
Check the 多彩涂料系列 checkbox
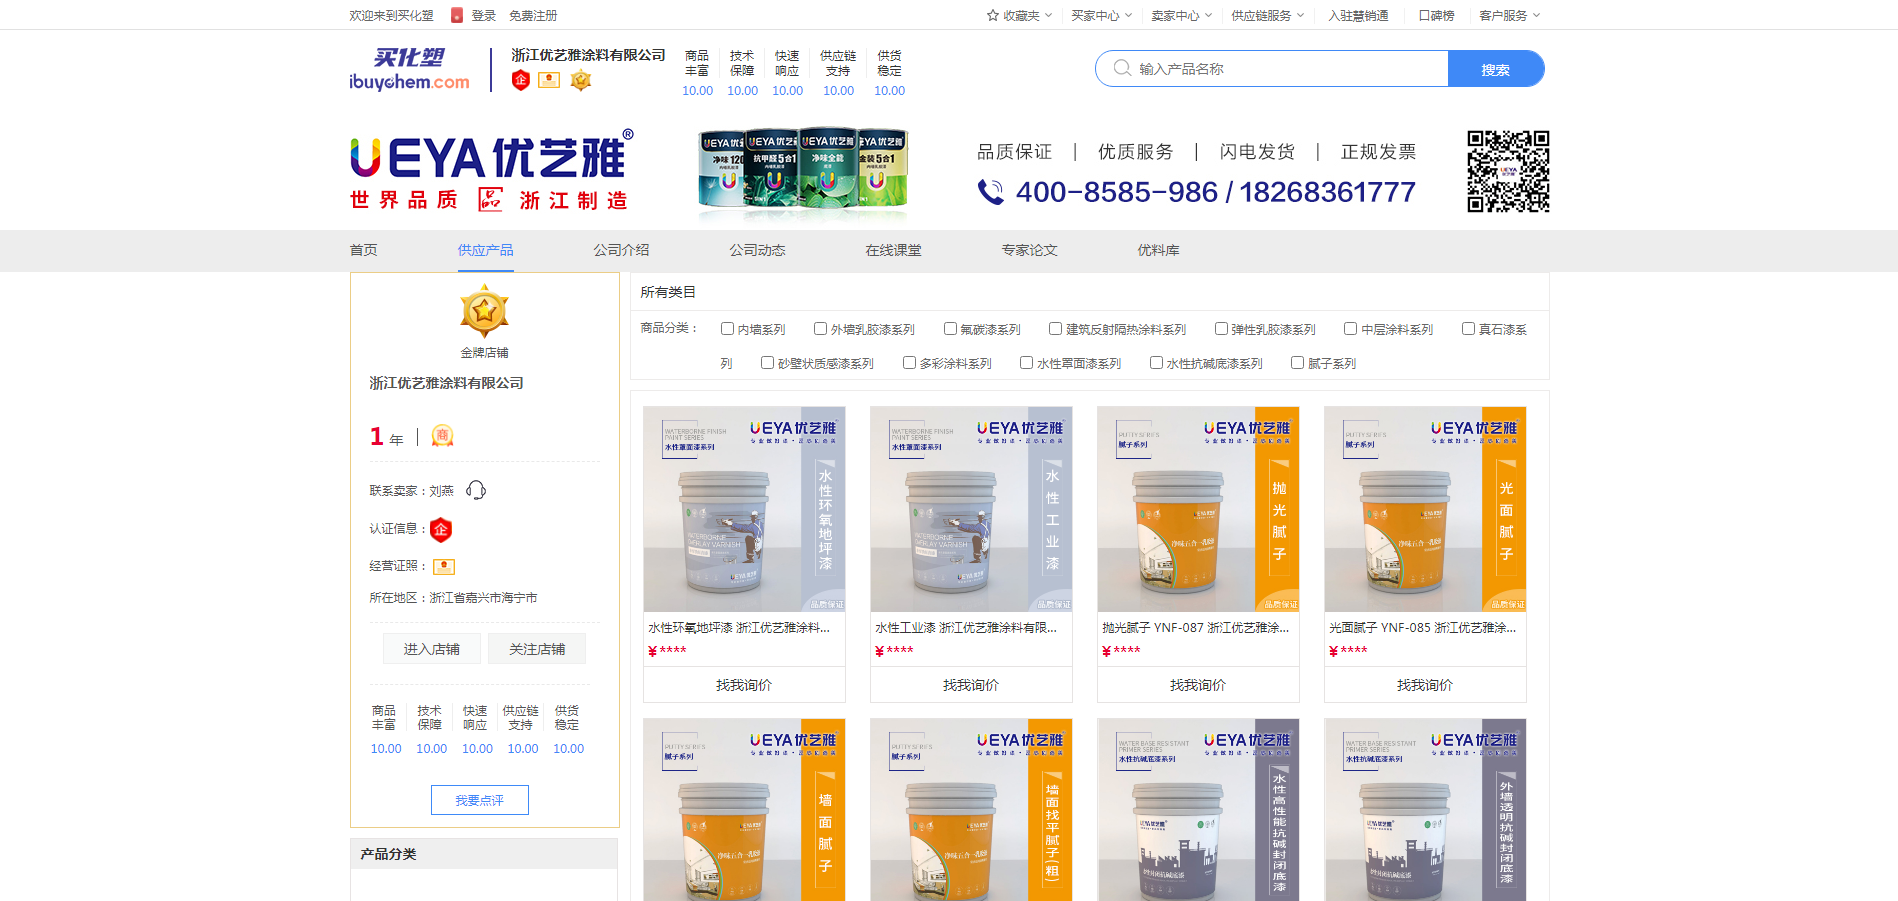click(909, 362)
